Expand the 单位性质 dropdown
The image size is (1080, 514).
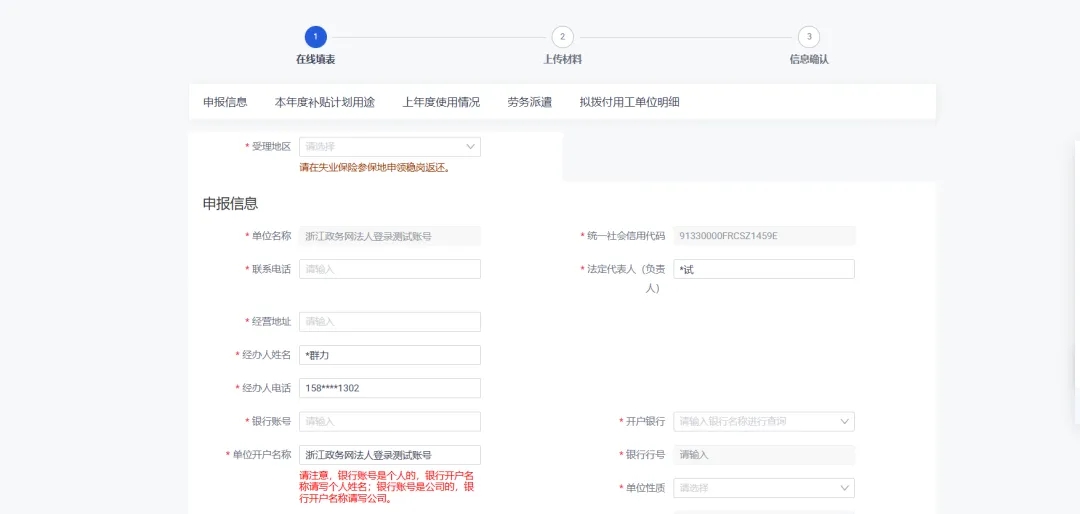(x=763, y=488)
